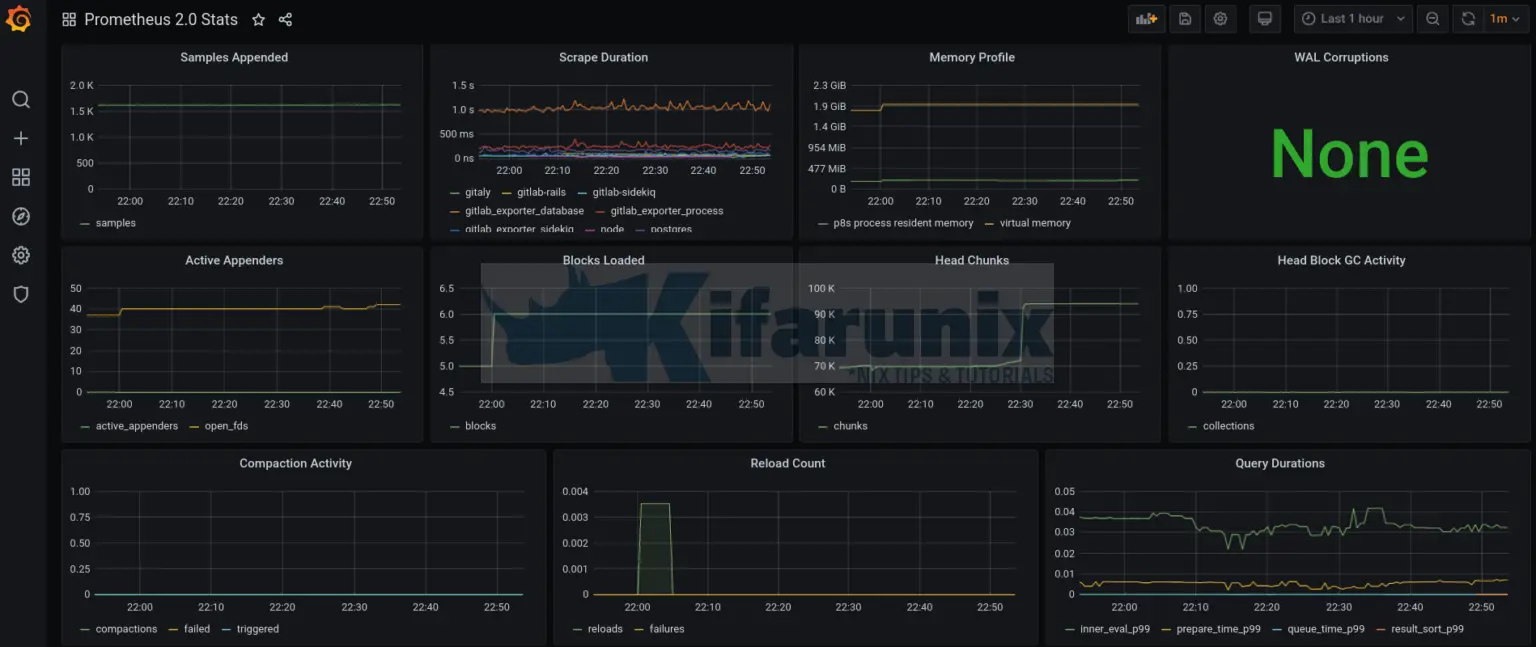Screen dimensions: 1536x647
Task: Open the Samples Appended panel menu
Action: click(233, 57)
